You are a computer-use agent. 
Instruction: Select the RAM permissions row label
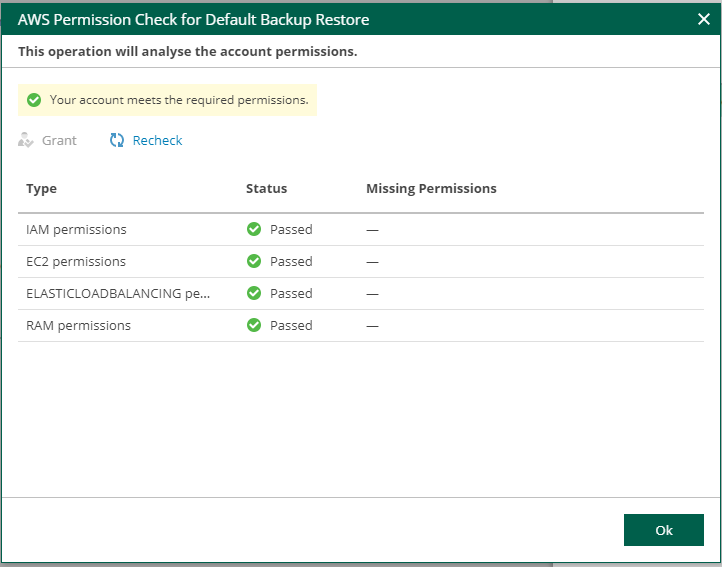(78, 326)
